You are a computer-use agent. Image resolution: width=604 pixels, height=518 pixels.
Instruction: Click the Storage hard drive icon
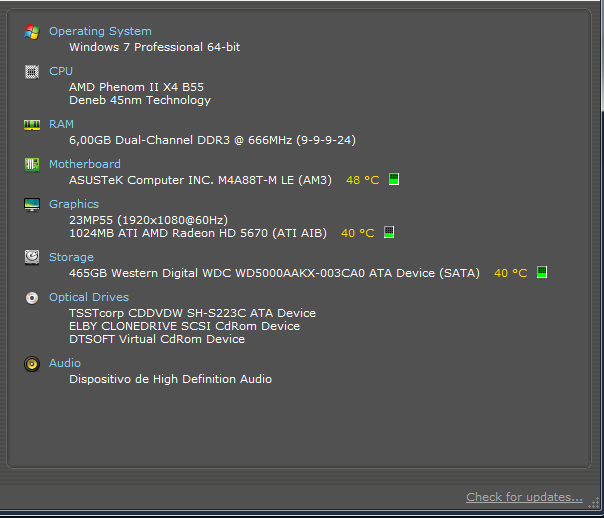(32, 257)
